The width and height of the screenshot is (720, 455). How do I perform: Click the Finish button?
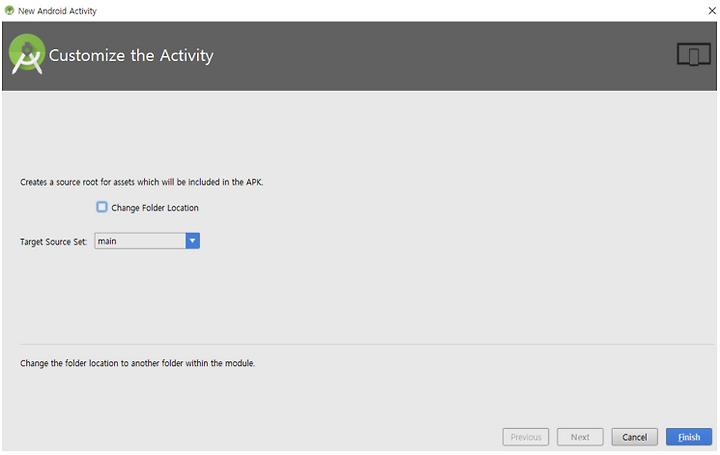(x=688, y=437)
